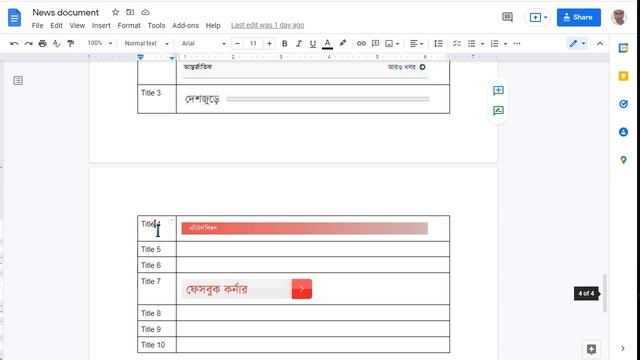Insert a checklist from toolbar

pyautogui.click(x=457, y=43)
